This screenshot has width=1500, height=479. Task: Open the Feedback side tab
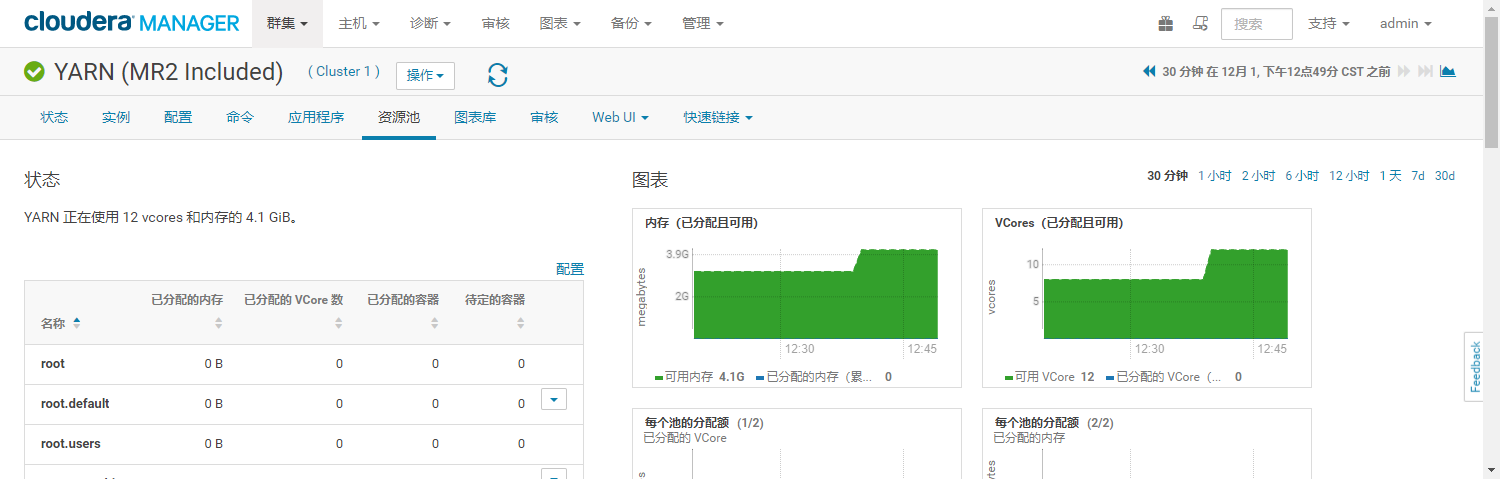click(1474, 366)
